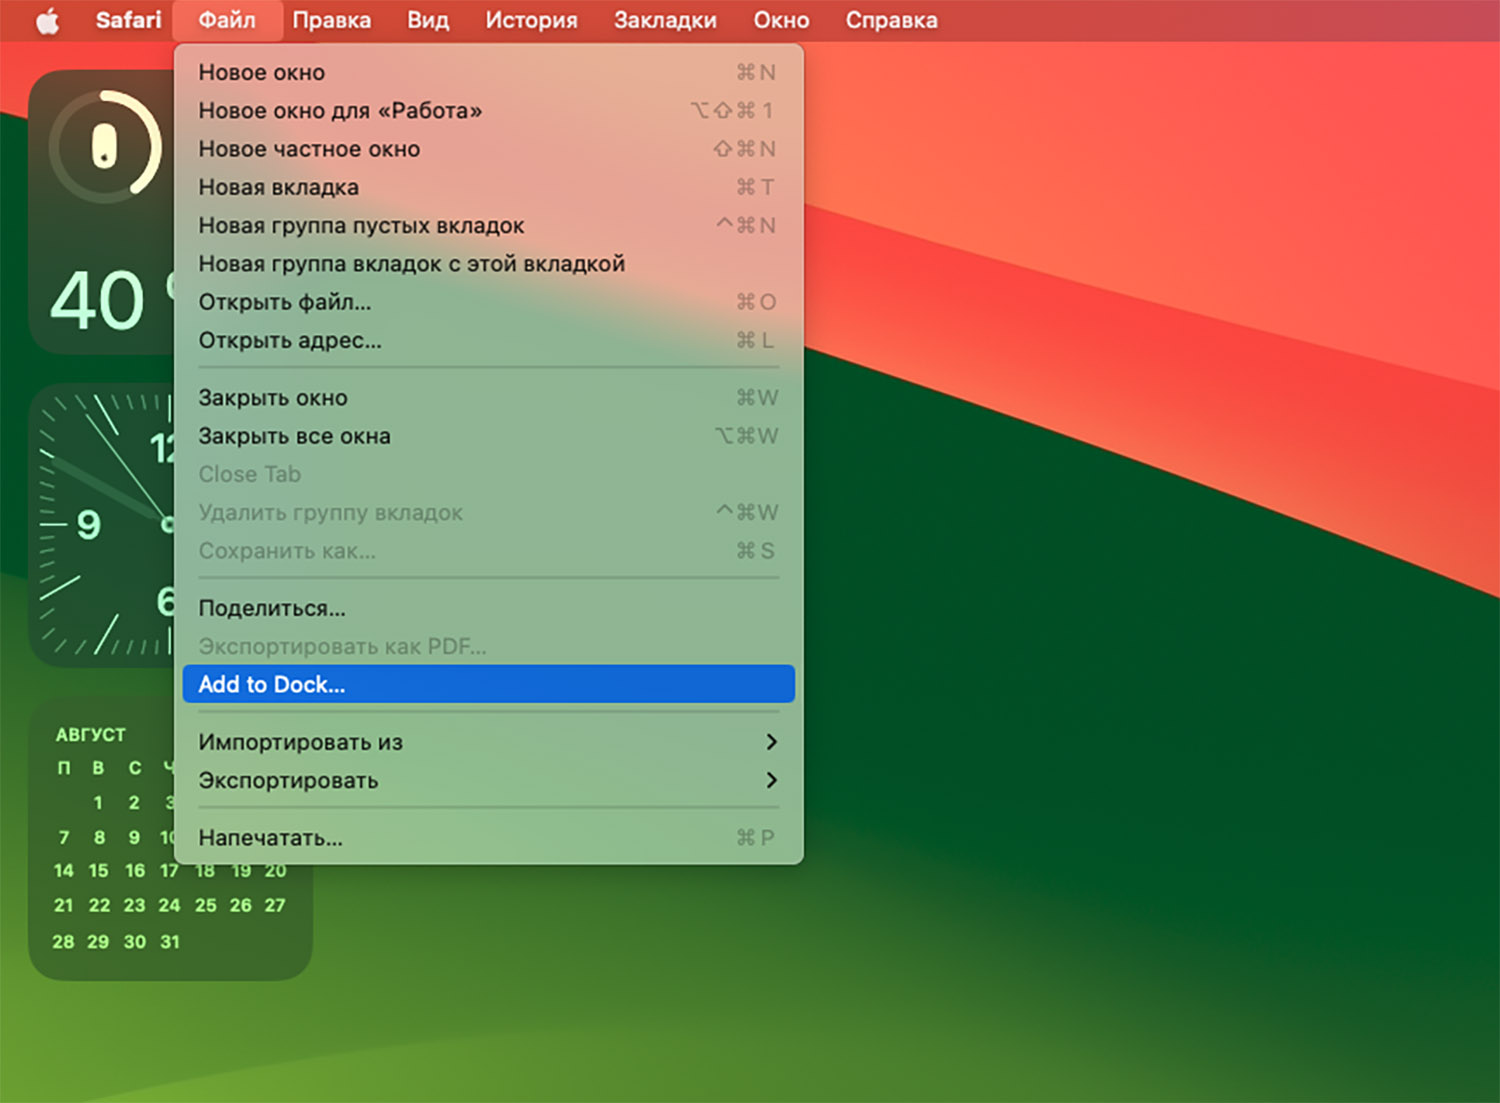Choose Открыть файл… menu item
The width and height of the screenshot is (1500, 1103).
click(x=285, y=302)
